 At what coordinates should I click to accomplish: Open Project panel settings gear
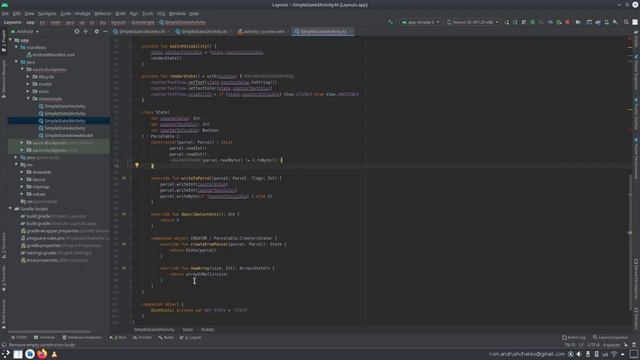pos(96,31)
